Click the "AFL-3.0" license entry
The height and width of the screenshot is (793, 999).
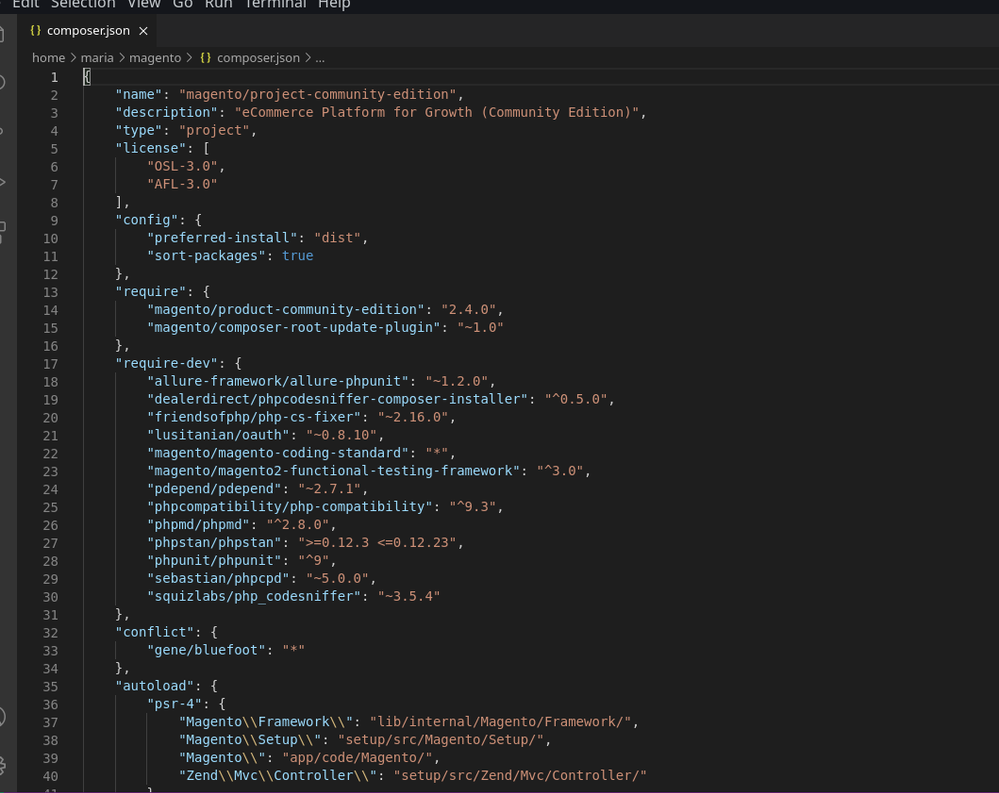(x=183, y=184)
